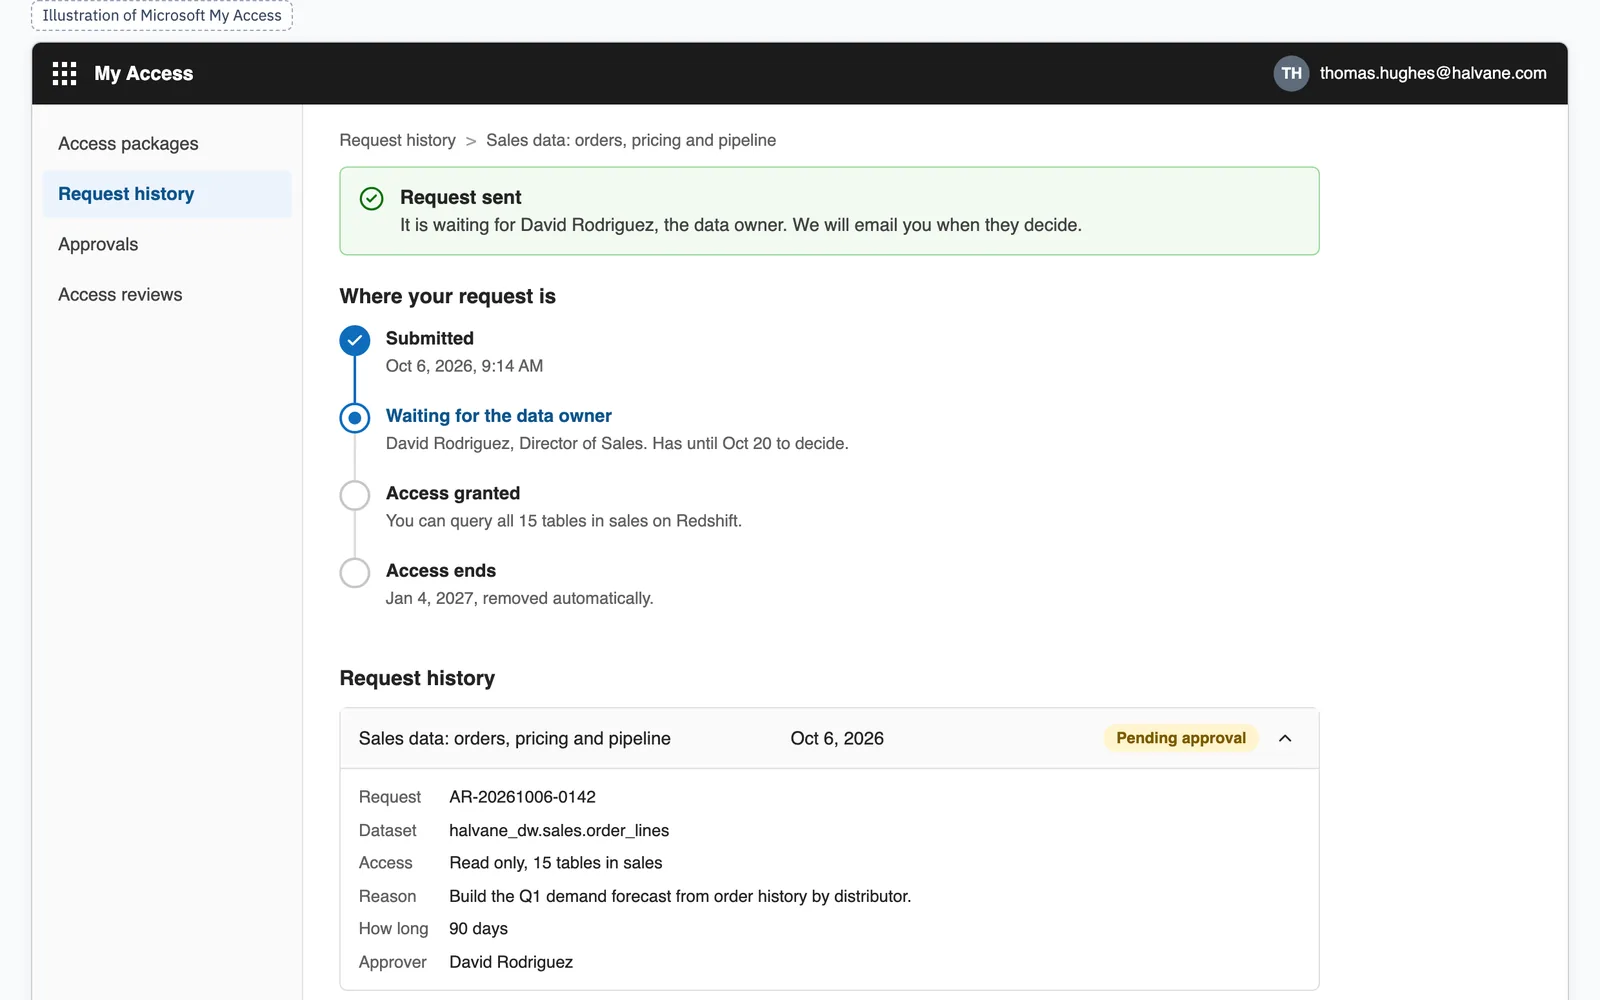Screen dimensions: 1600x1000
Task: Click the Oct 6, 2026 row date
Action: pyautogui.click(x=837, y=738)
